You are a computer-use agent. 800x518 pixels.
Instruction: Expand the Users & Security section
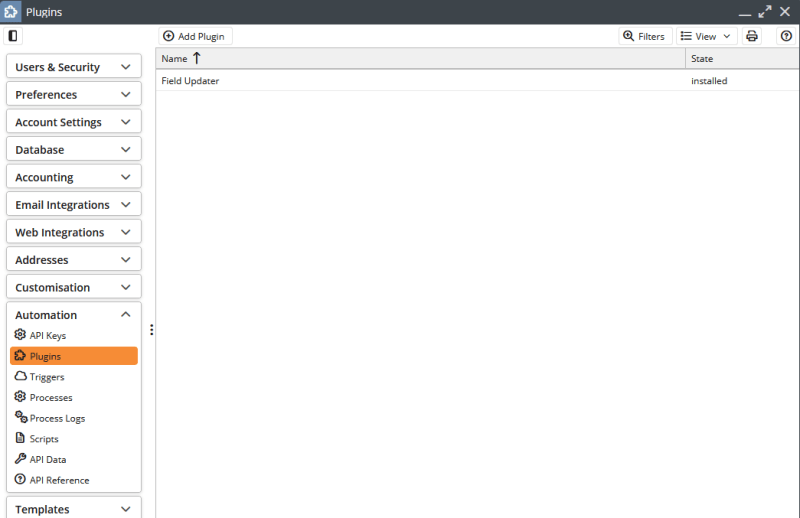pos(73,67)
